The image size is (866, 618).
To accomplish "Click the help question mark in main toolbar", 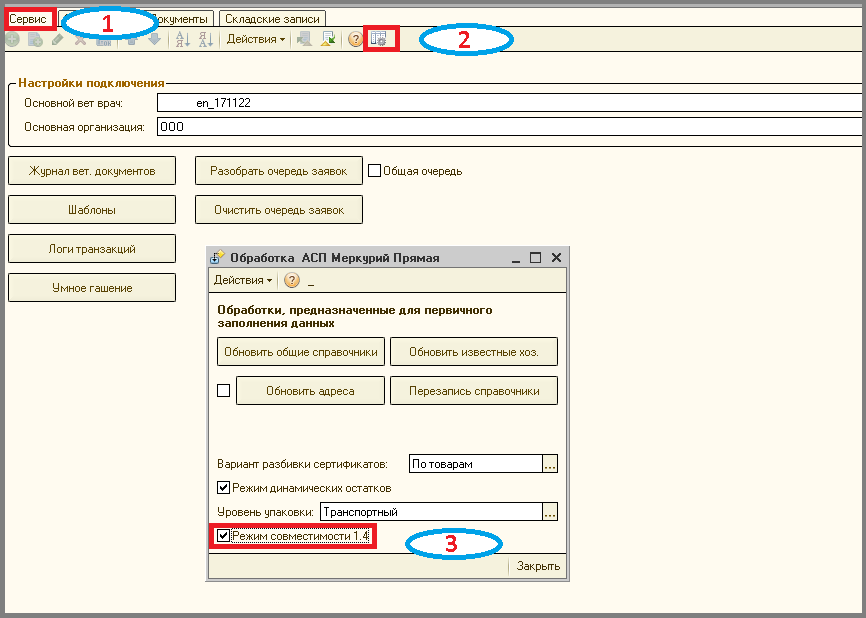I will coord(355,39).
